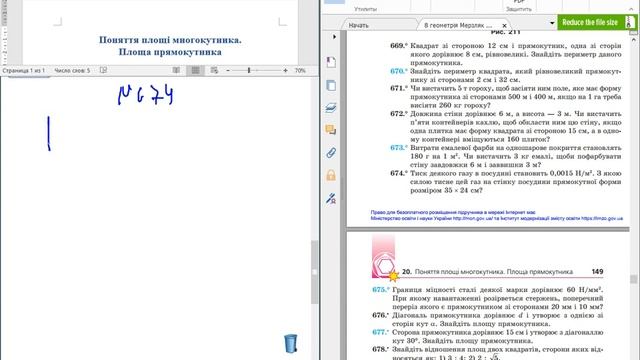Click exercise number 672 in PDF
640x360 pixels.
click(398, 113)
